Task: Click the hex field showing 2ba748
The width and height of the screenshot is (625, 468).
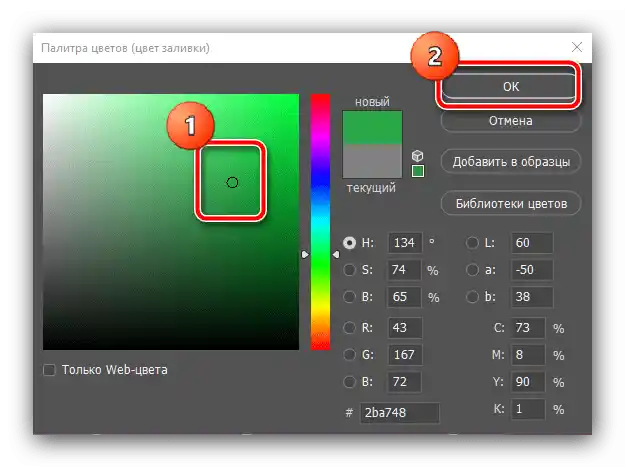Action: point(400,413)
